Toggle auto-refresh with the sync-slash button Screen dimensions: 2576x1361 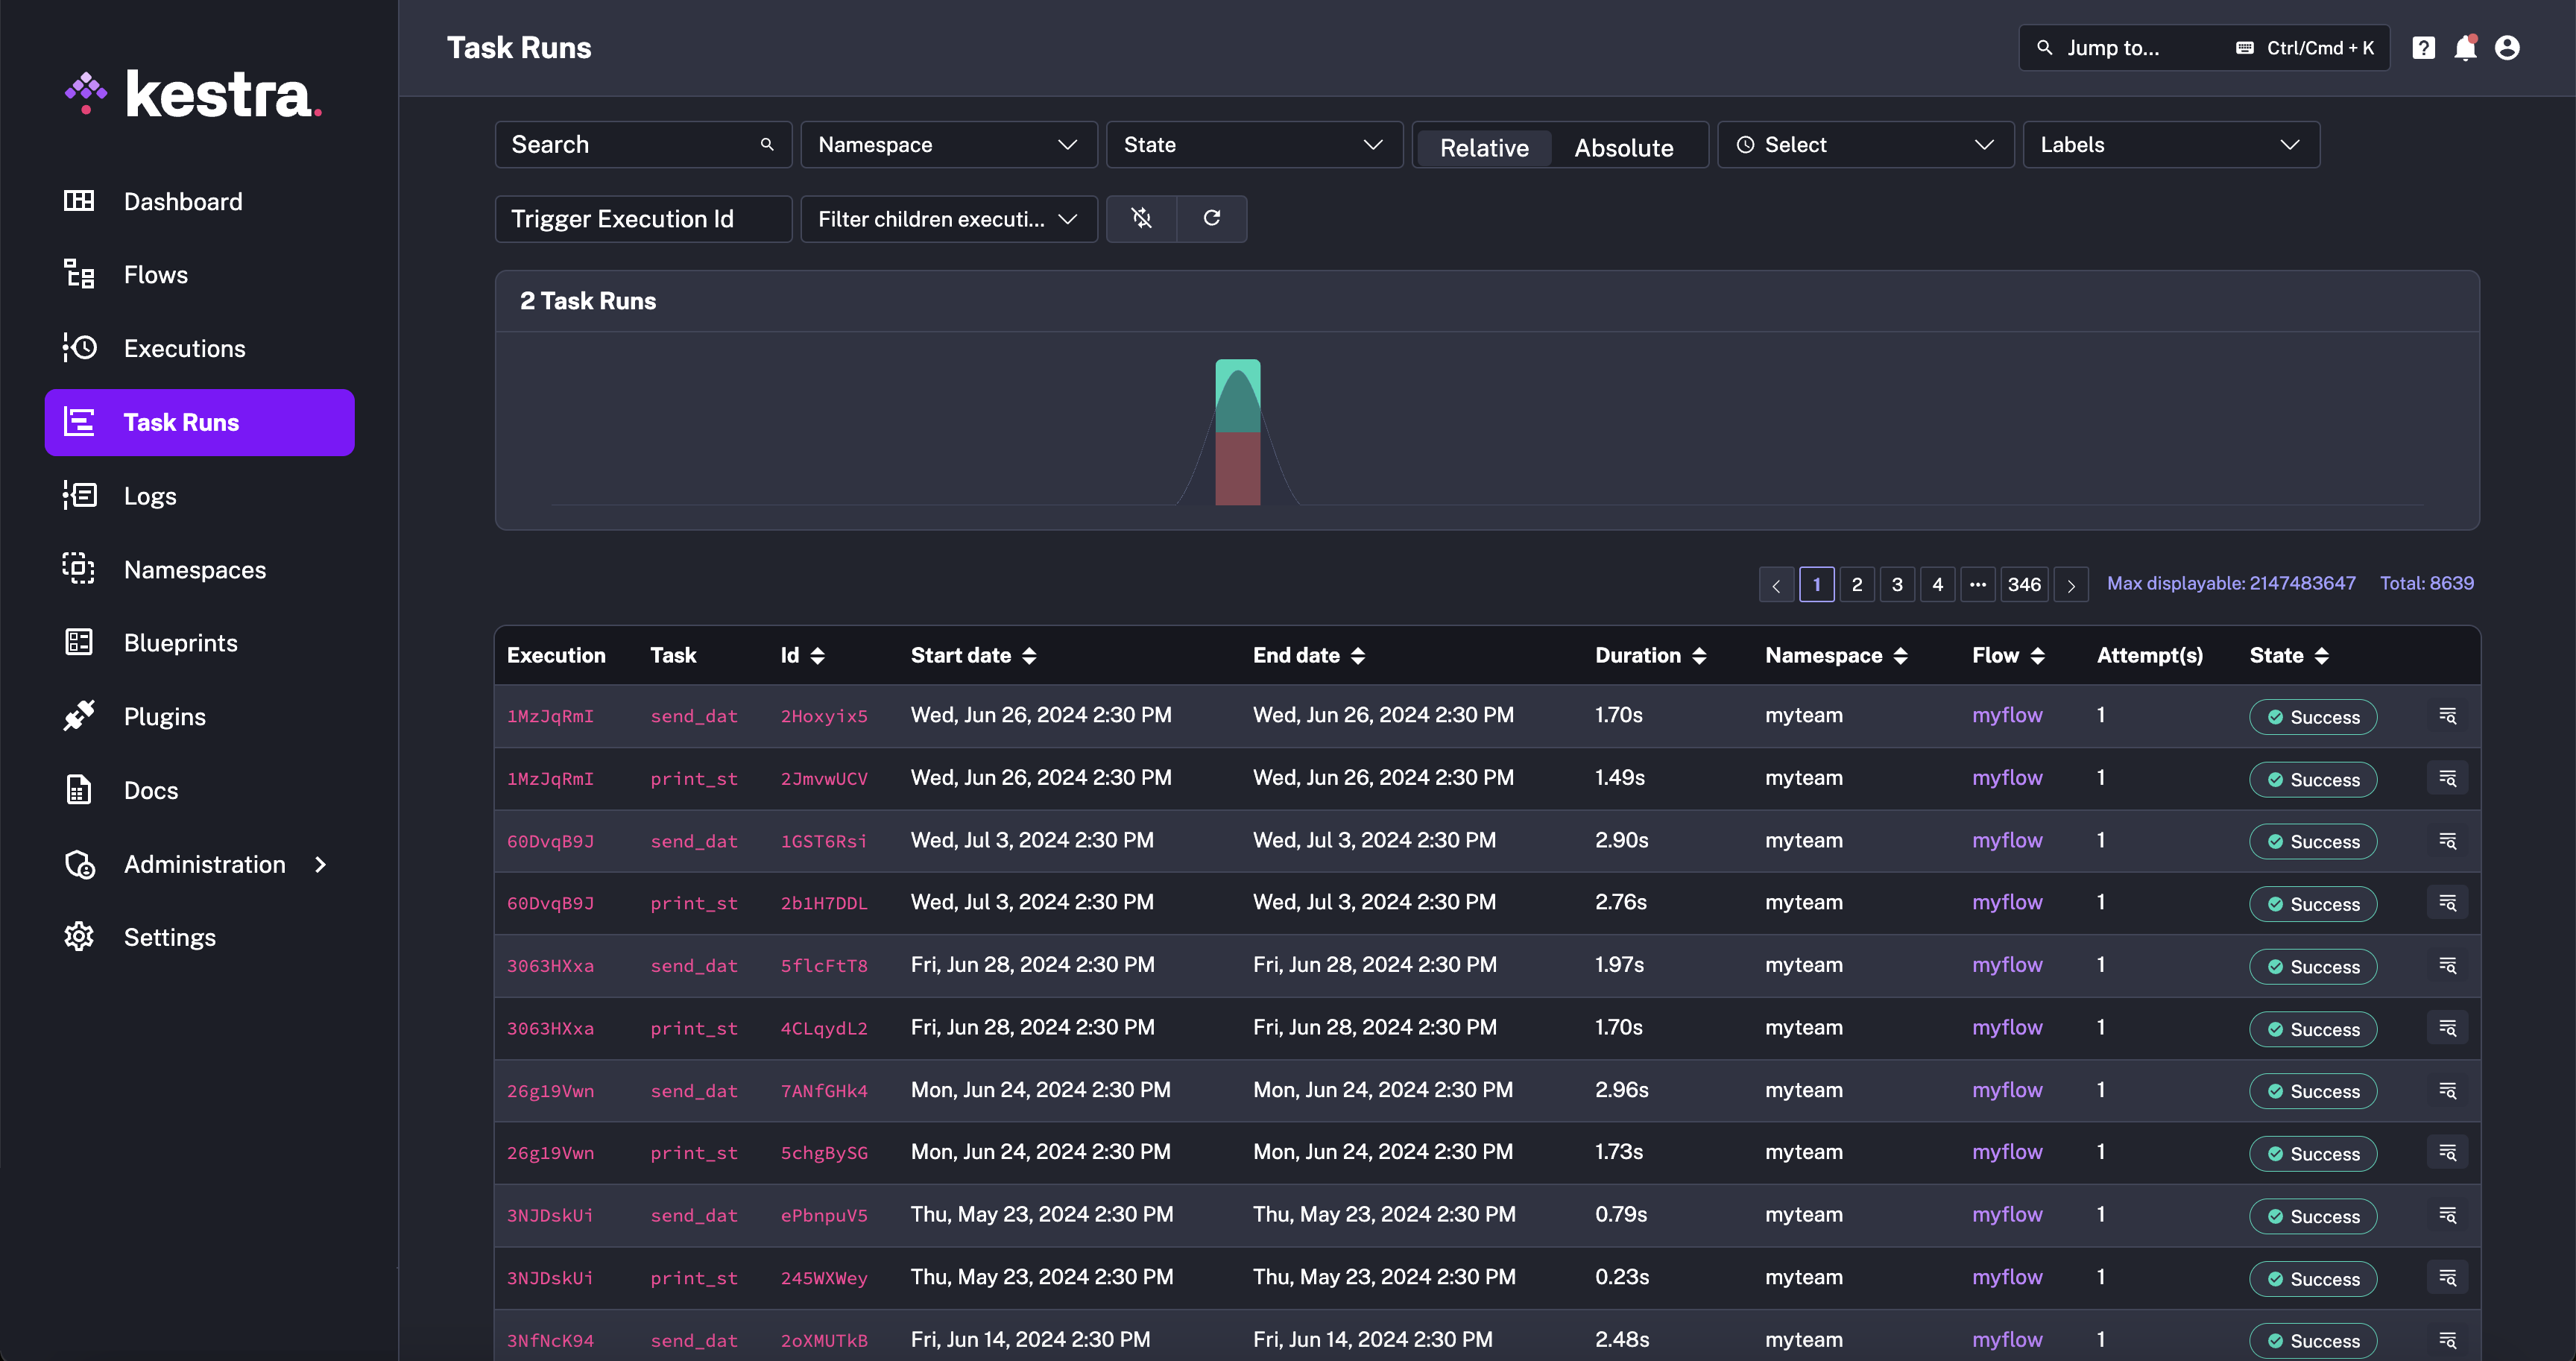click(1141, 218)
